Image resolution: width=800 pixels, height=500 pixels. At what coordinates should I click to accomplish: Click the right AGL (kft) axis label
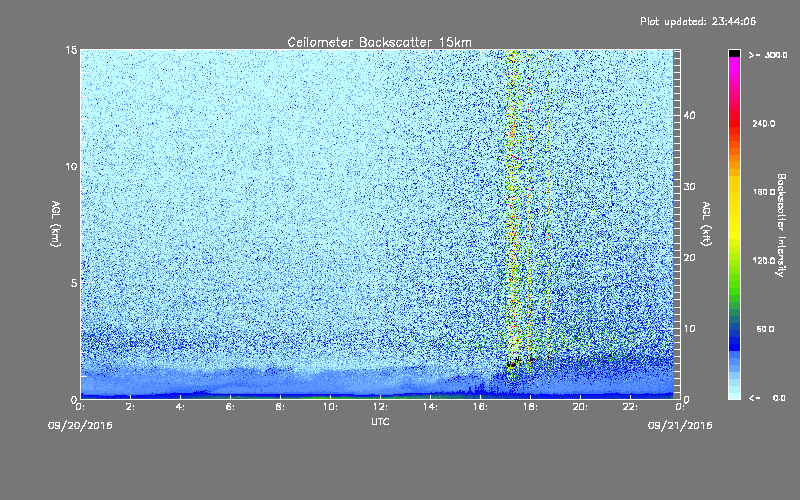pyautogui.click(x=706, y=224)
